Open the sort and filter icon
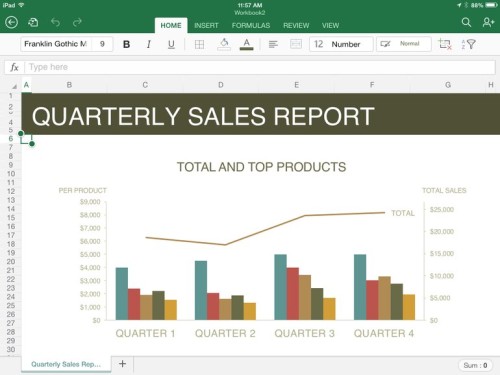This screenshot has width=500, height=375. (468, 44)
